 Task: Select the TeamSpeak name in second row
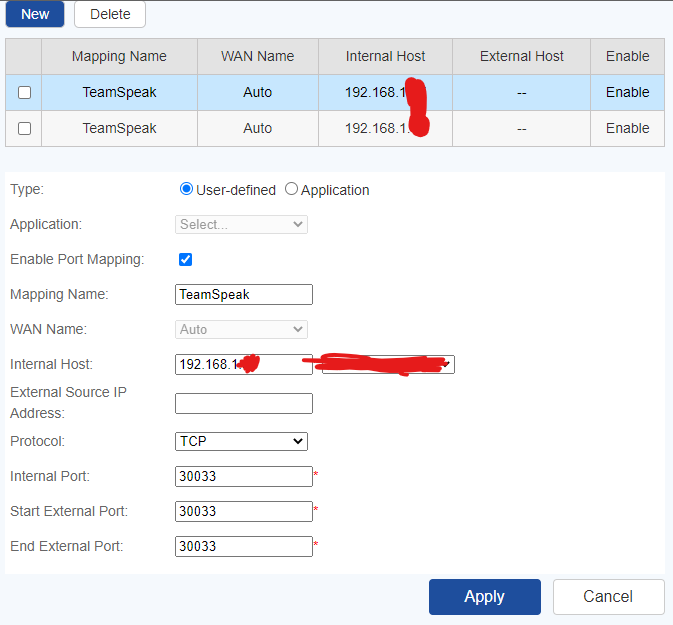click(x=119, y=128)
